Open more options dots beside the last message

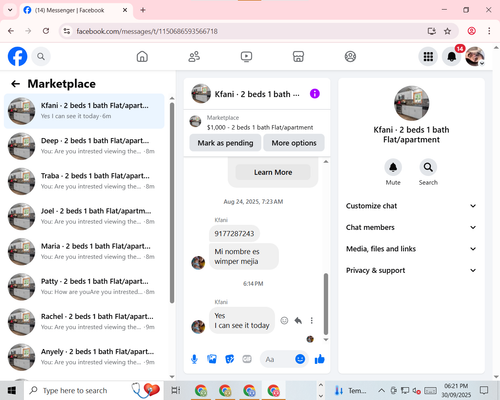click(x=312, y=320)
